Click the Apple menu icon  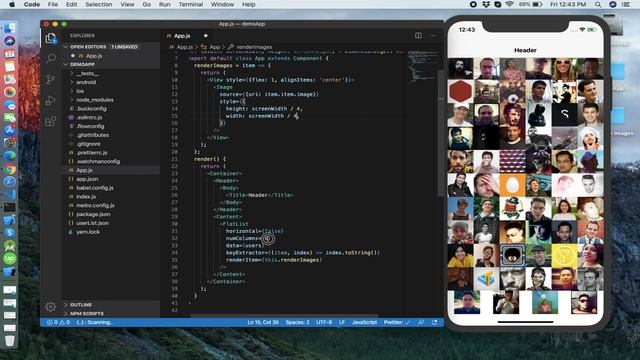coord(12,4)
